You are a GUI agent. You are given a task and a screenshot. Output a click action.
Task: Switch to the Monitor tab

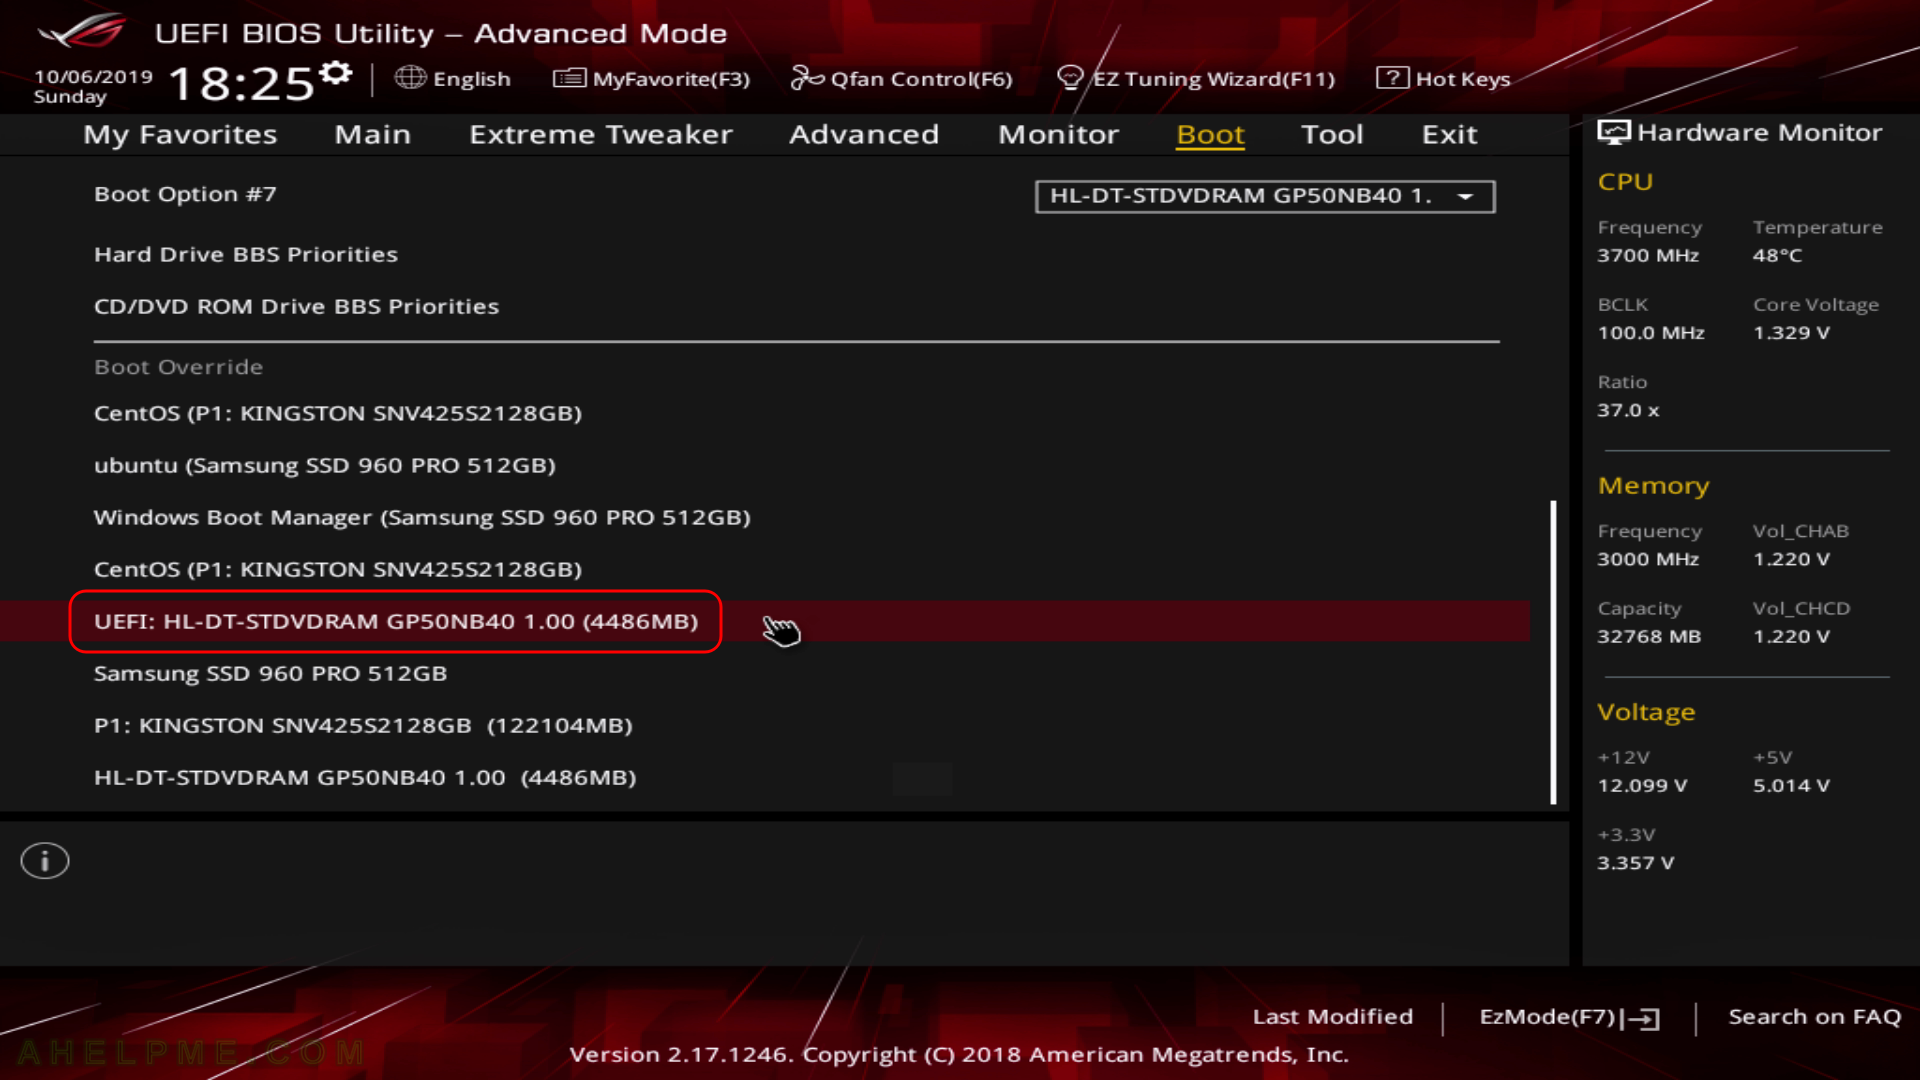point(1058,134)
